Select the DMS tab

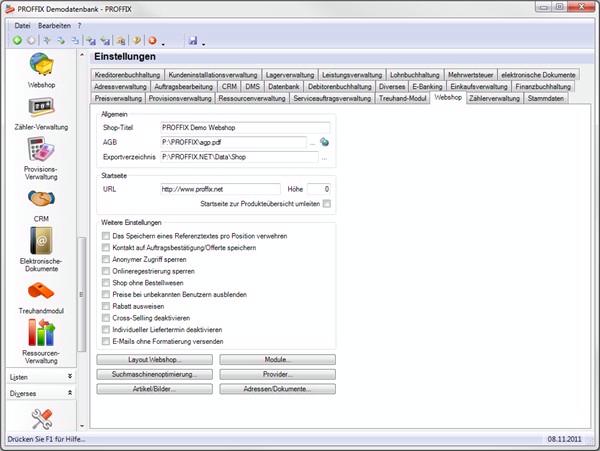point(253,86)
